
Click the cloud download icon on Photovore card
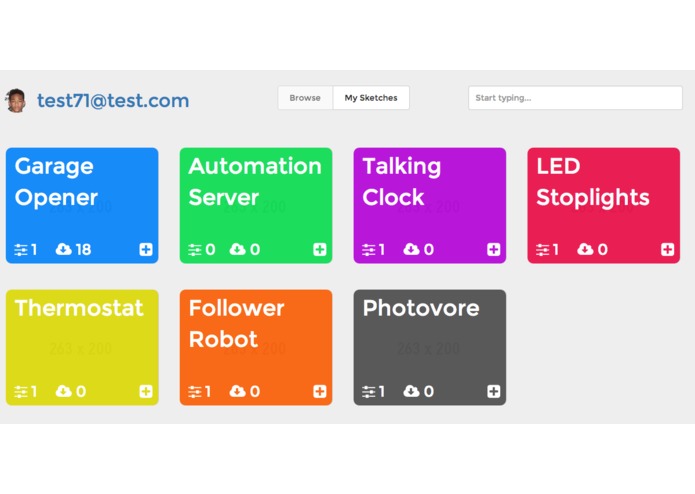(411, 391)
